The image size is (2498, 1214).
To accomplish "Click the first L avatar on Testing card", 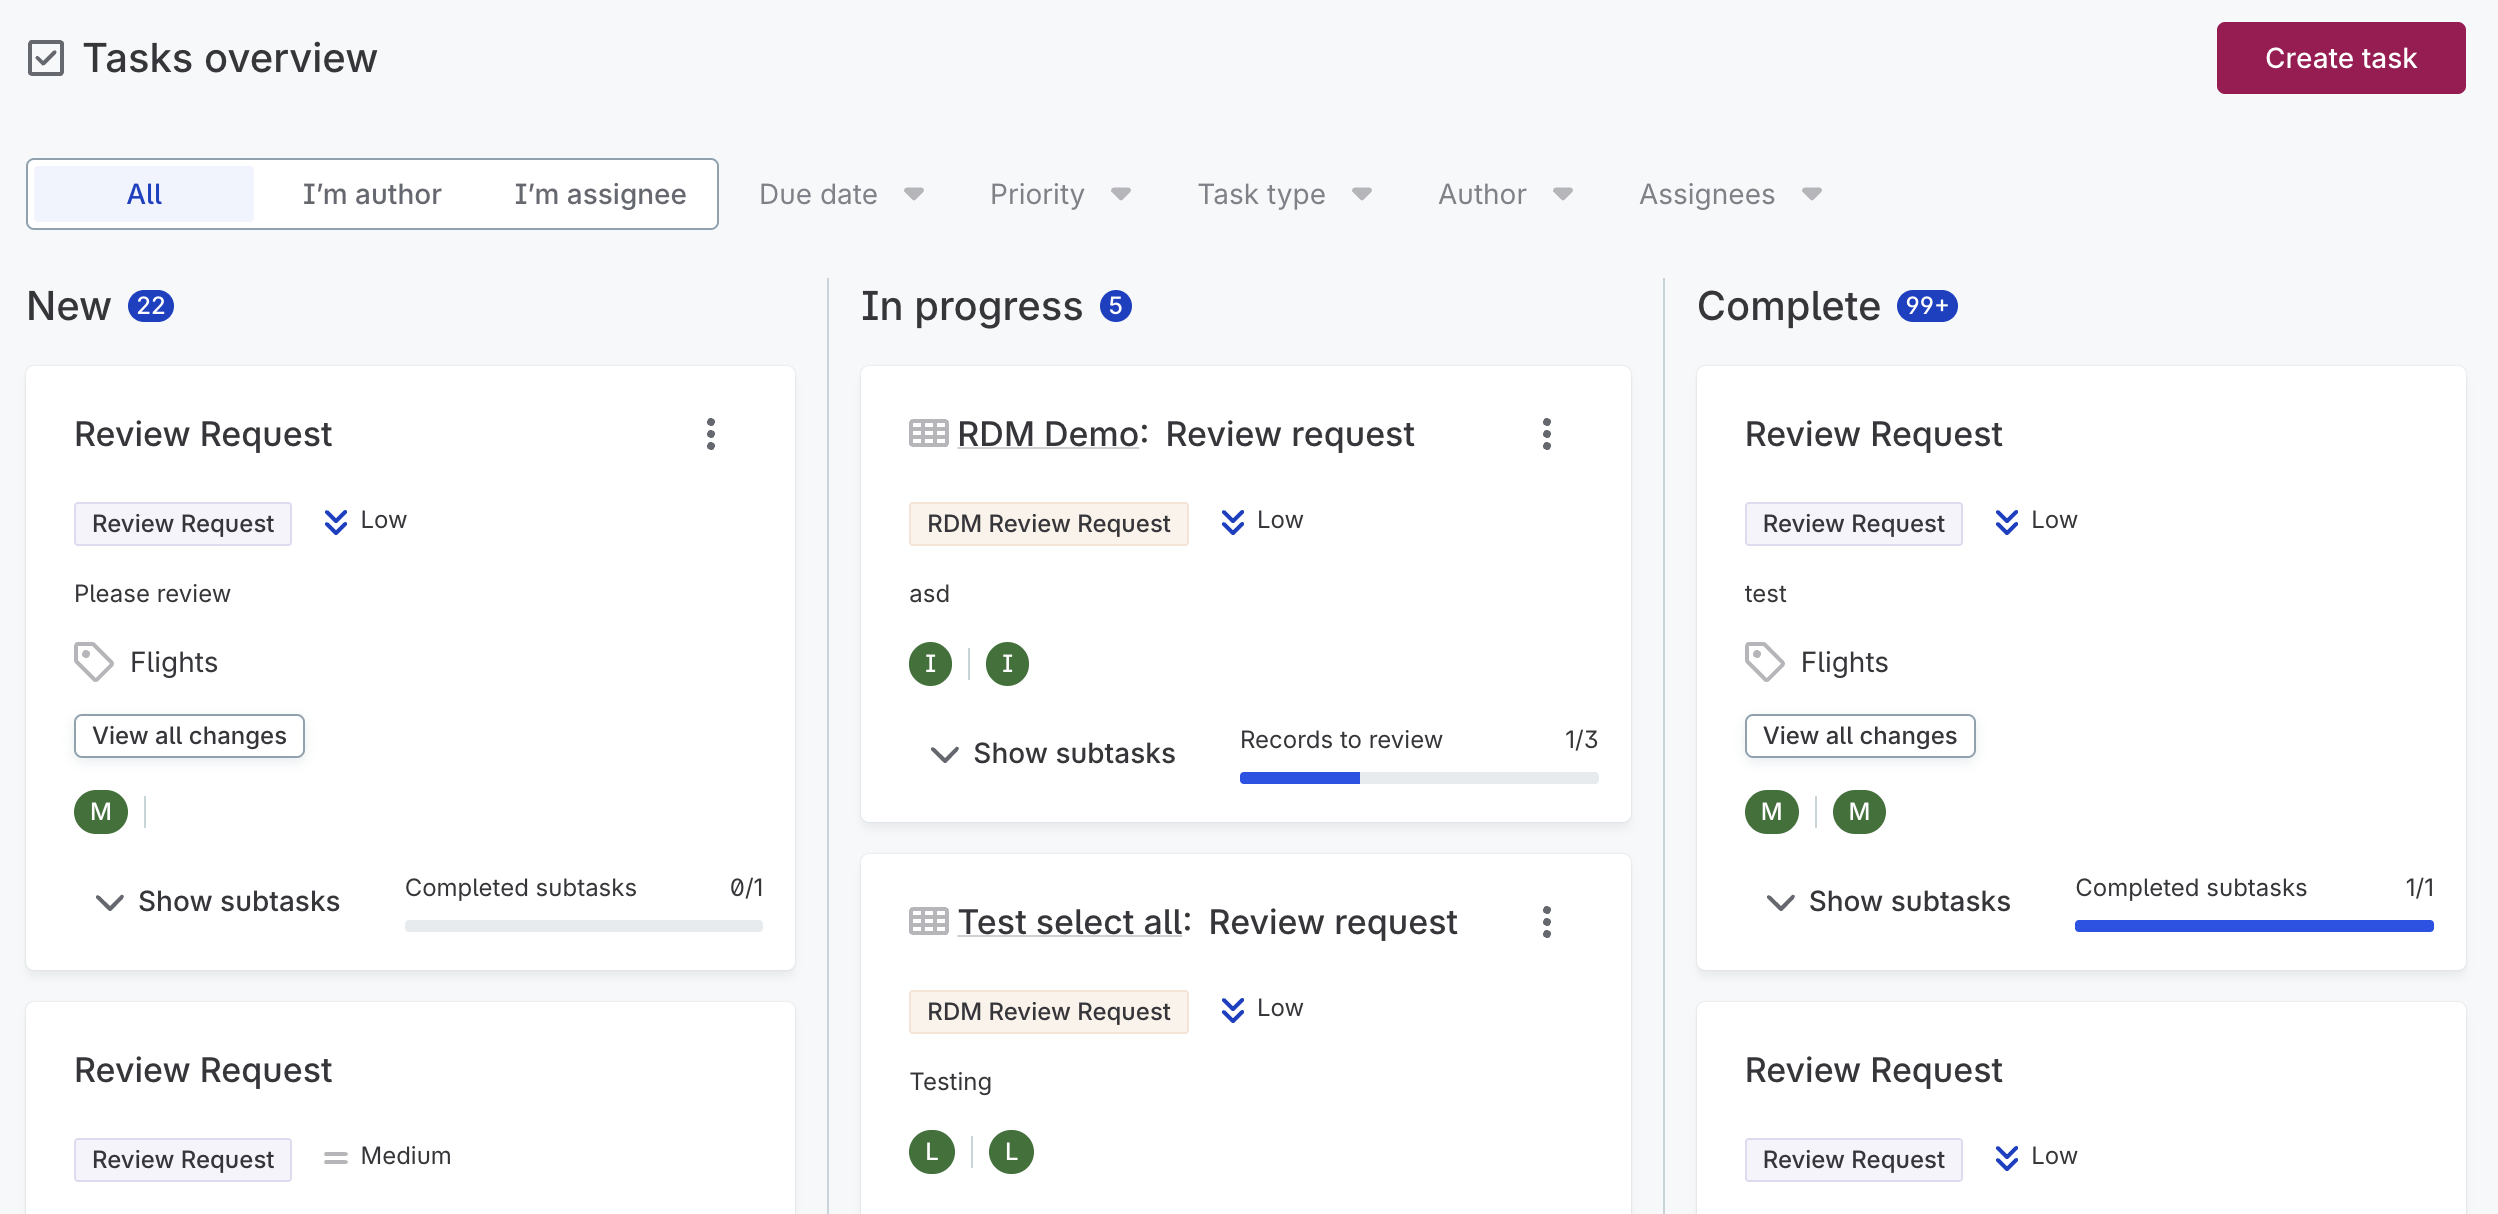I will [931, 1152].
